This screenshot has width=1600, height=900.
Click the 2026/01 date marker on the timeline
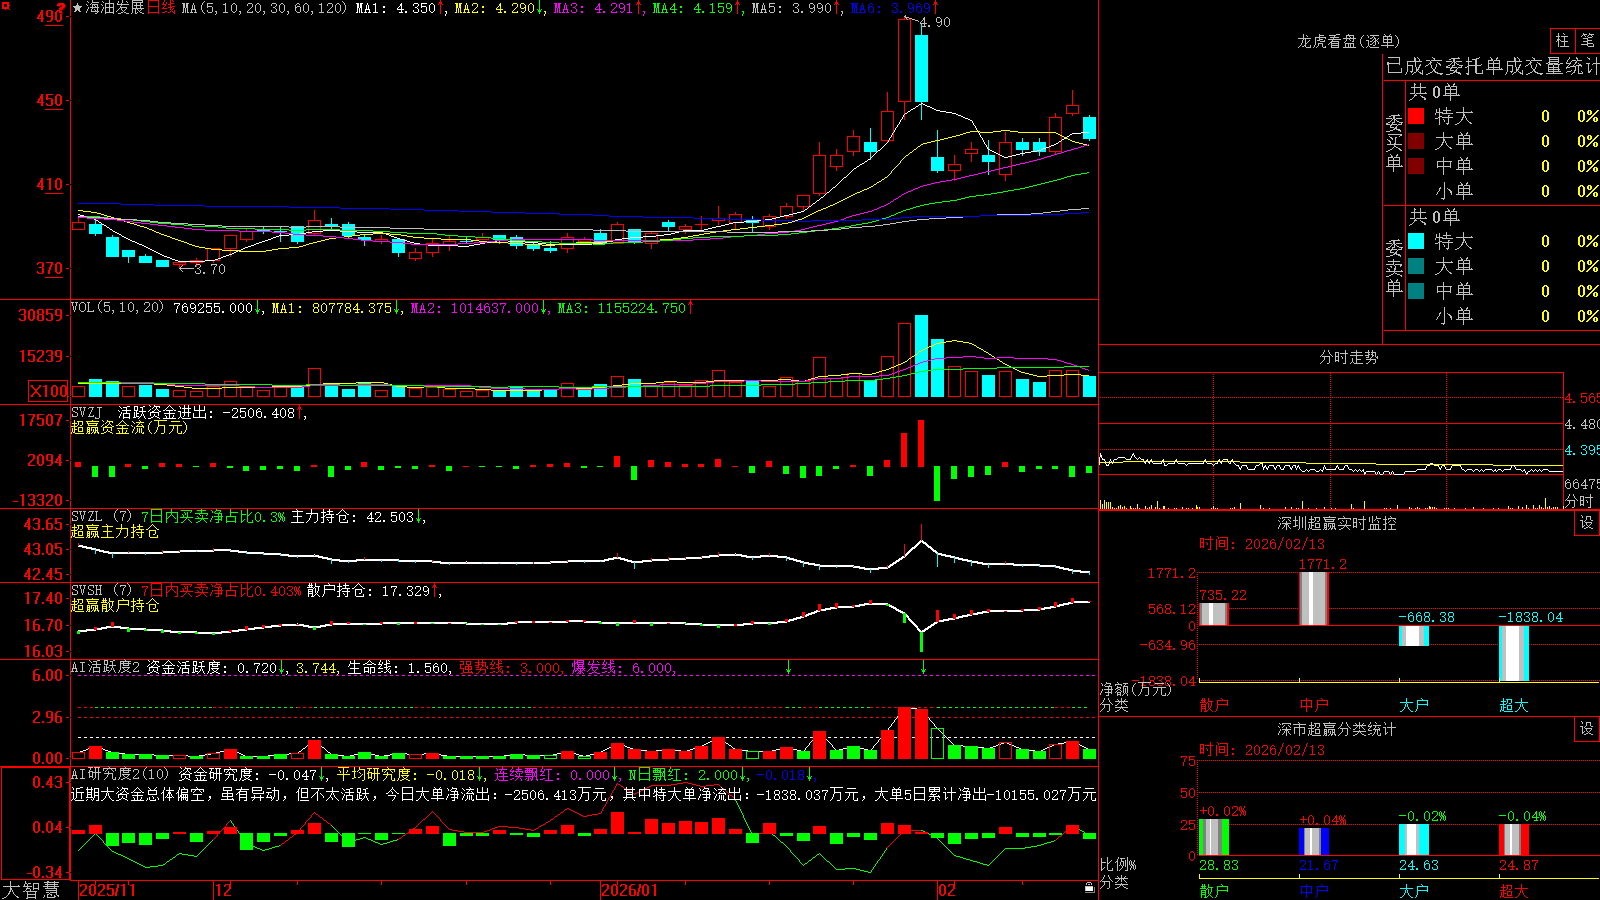tap(629, 890)
